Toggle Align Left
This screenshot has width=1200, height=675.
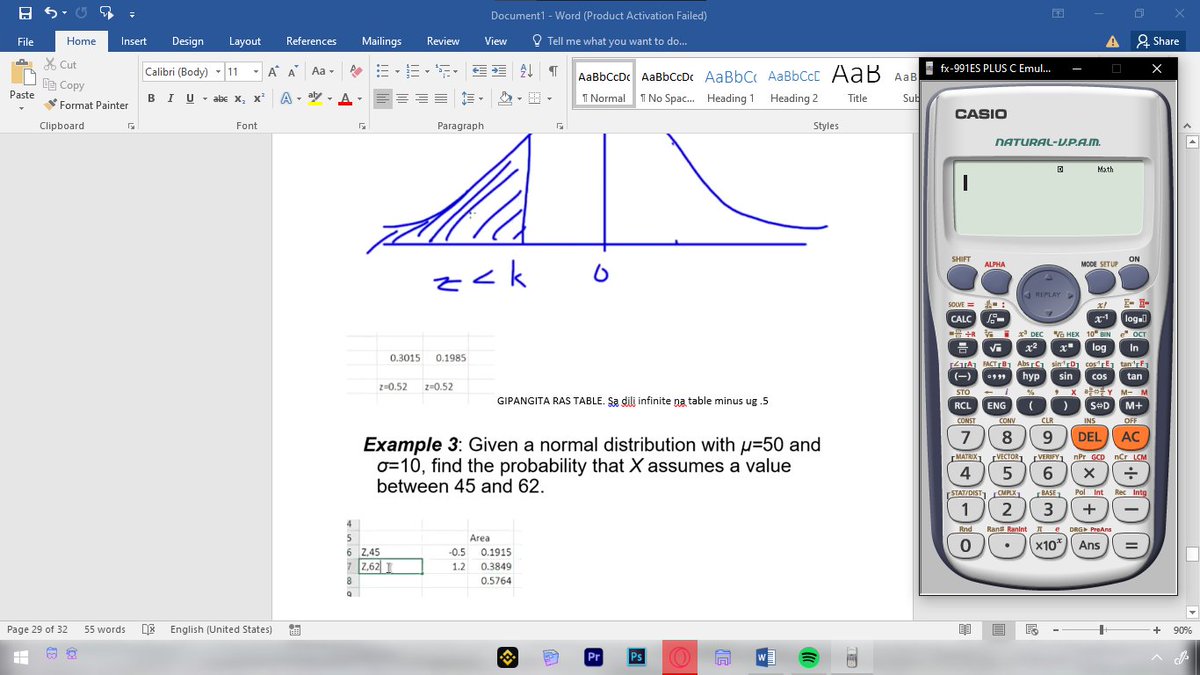pyautogui.click(x=383, y=98)
